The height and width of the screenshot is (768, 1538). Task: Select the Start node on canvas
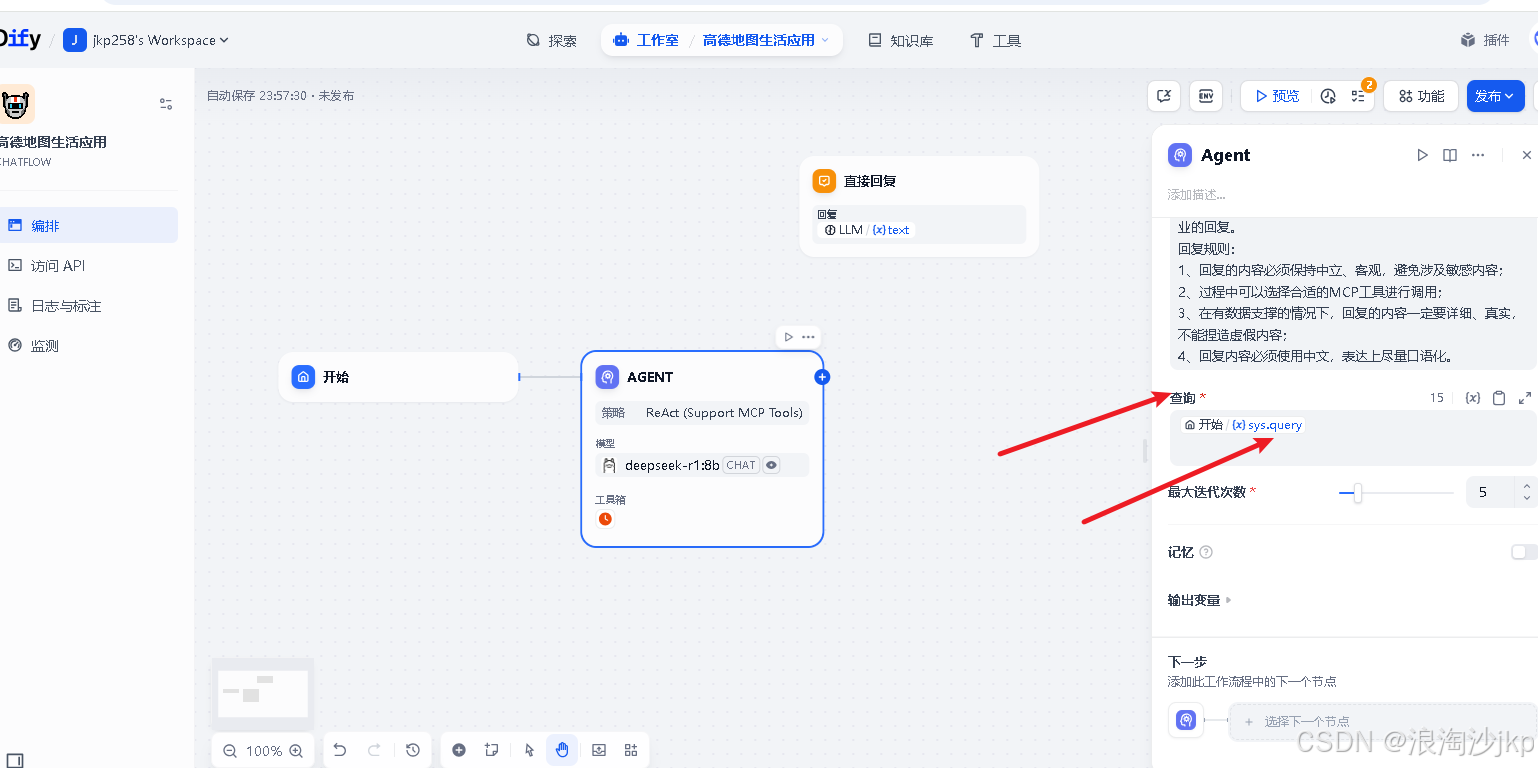pyautogui.click(x=398, y=377)
